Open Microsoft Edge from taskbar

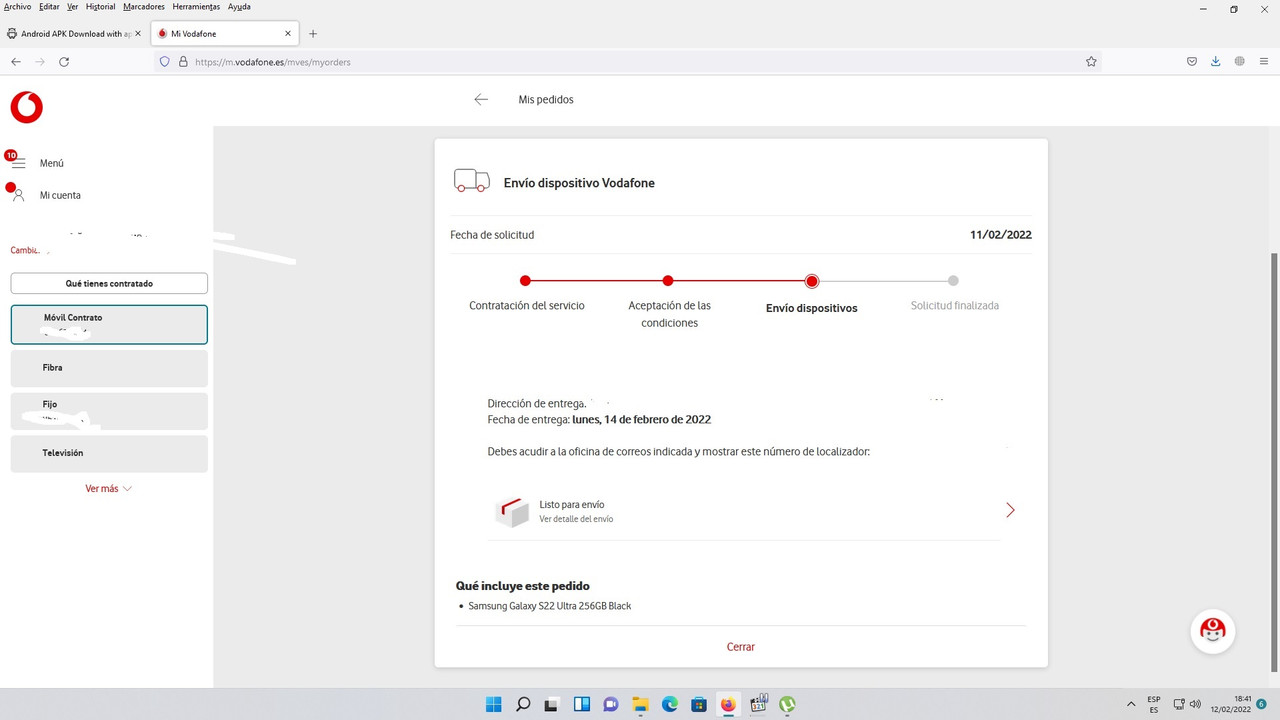pyautogui.click(x=669, y=704)
